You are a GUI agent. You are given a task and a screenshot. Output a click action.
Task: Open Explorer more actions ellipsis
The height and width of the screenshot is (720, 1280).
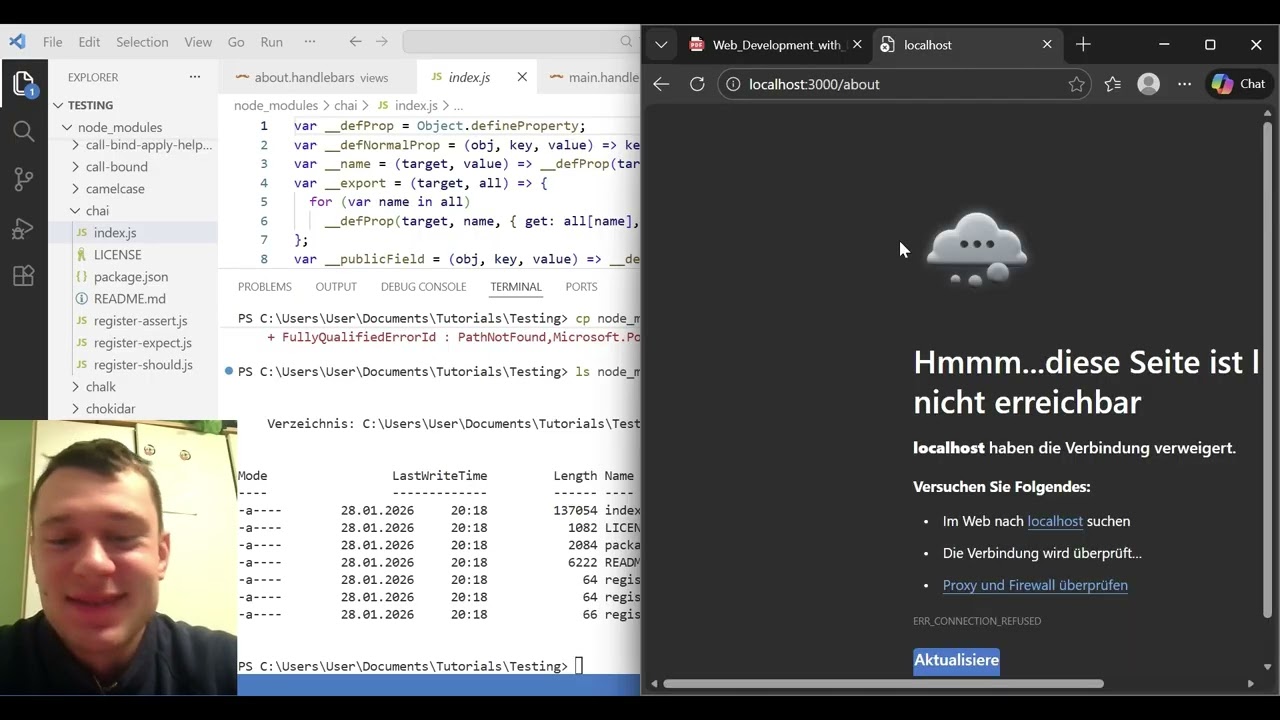(x=195, y=77)
